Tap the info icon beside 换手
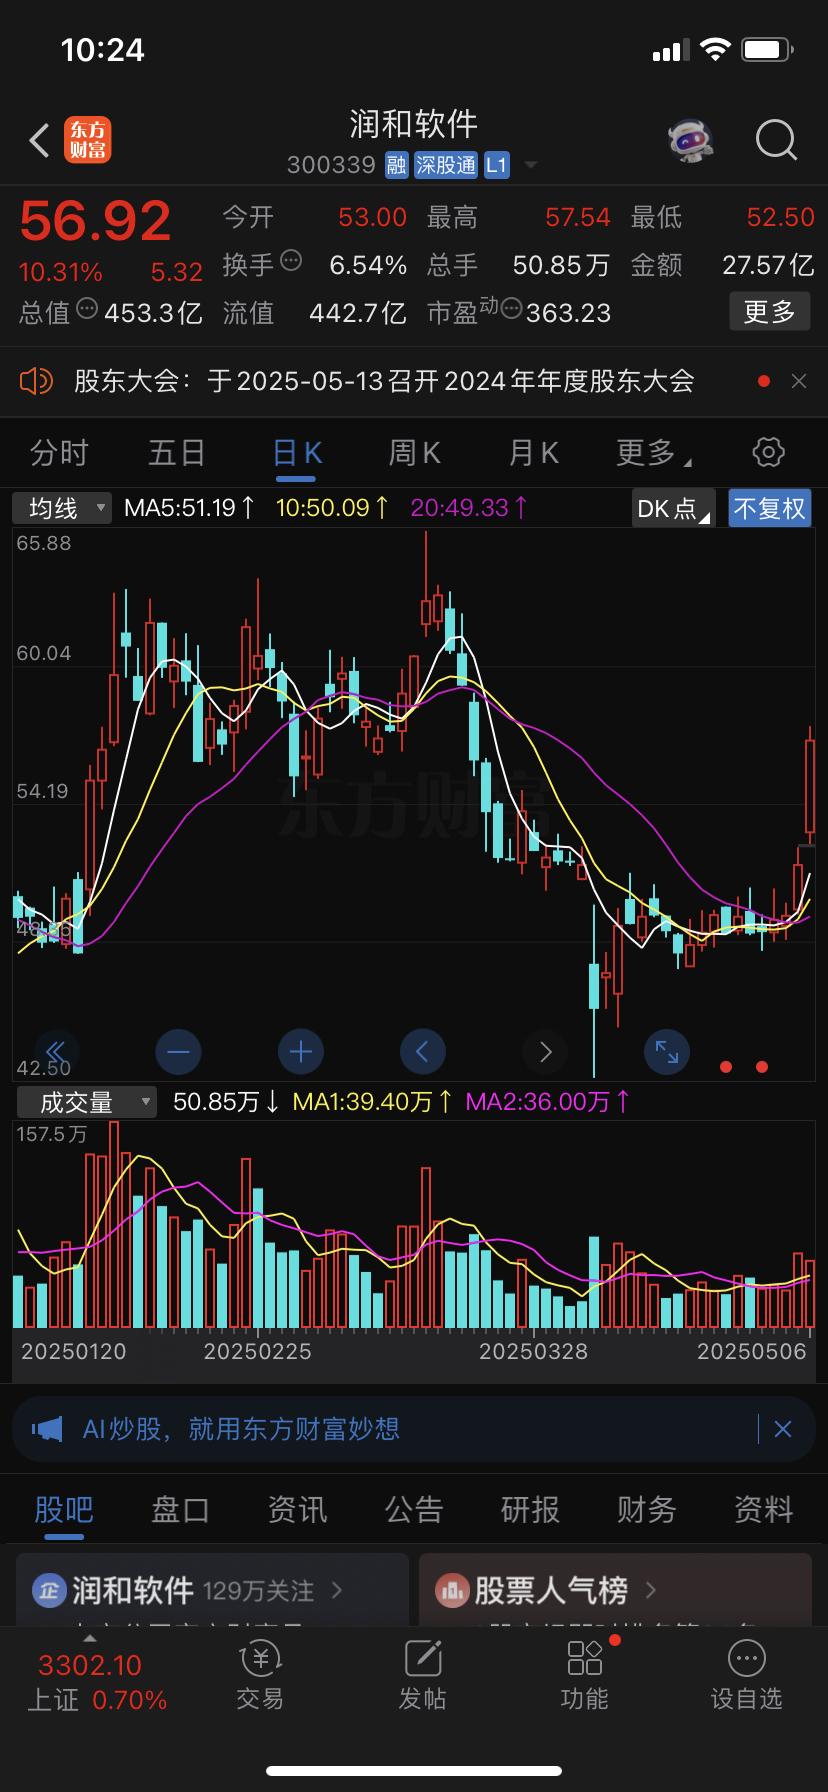 coord(291,260)
